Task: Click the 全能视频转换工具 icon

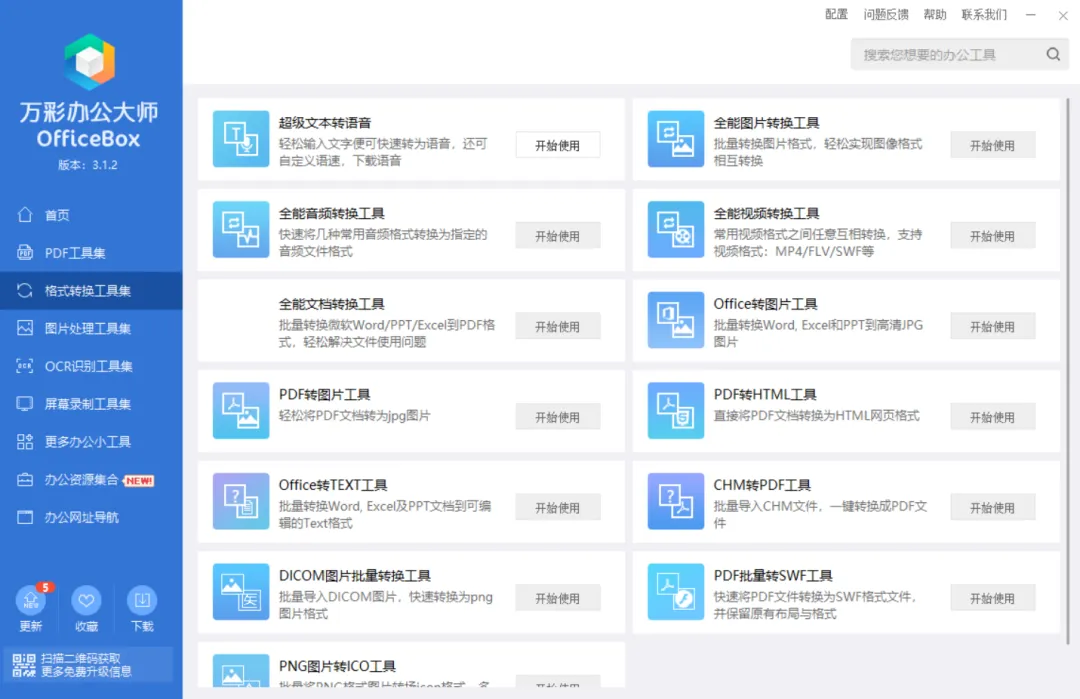Action: click(676, 229)
